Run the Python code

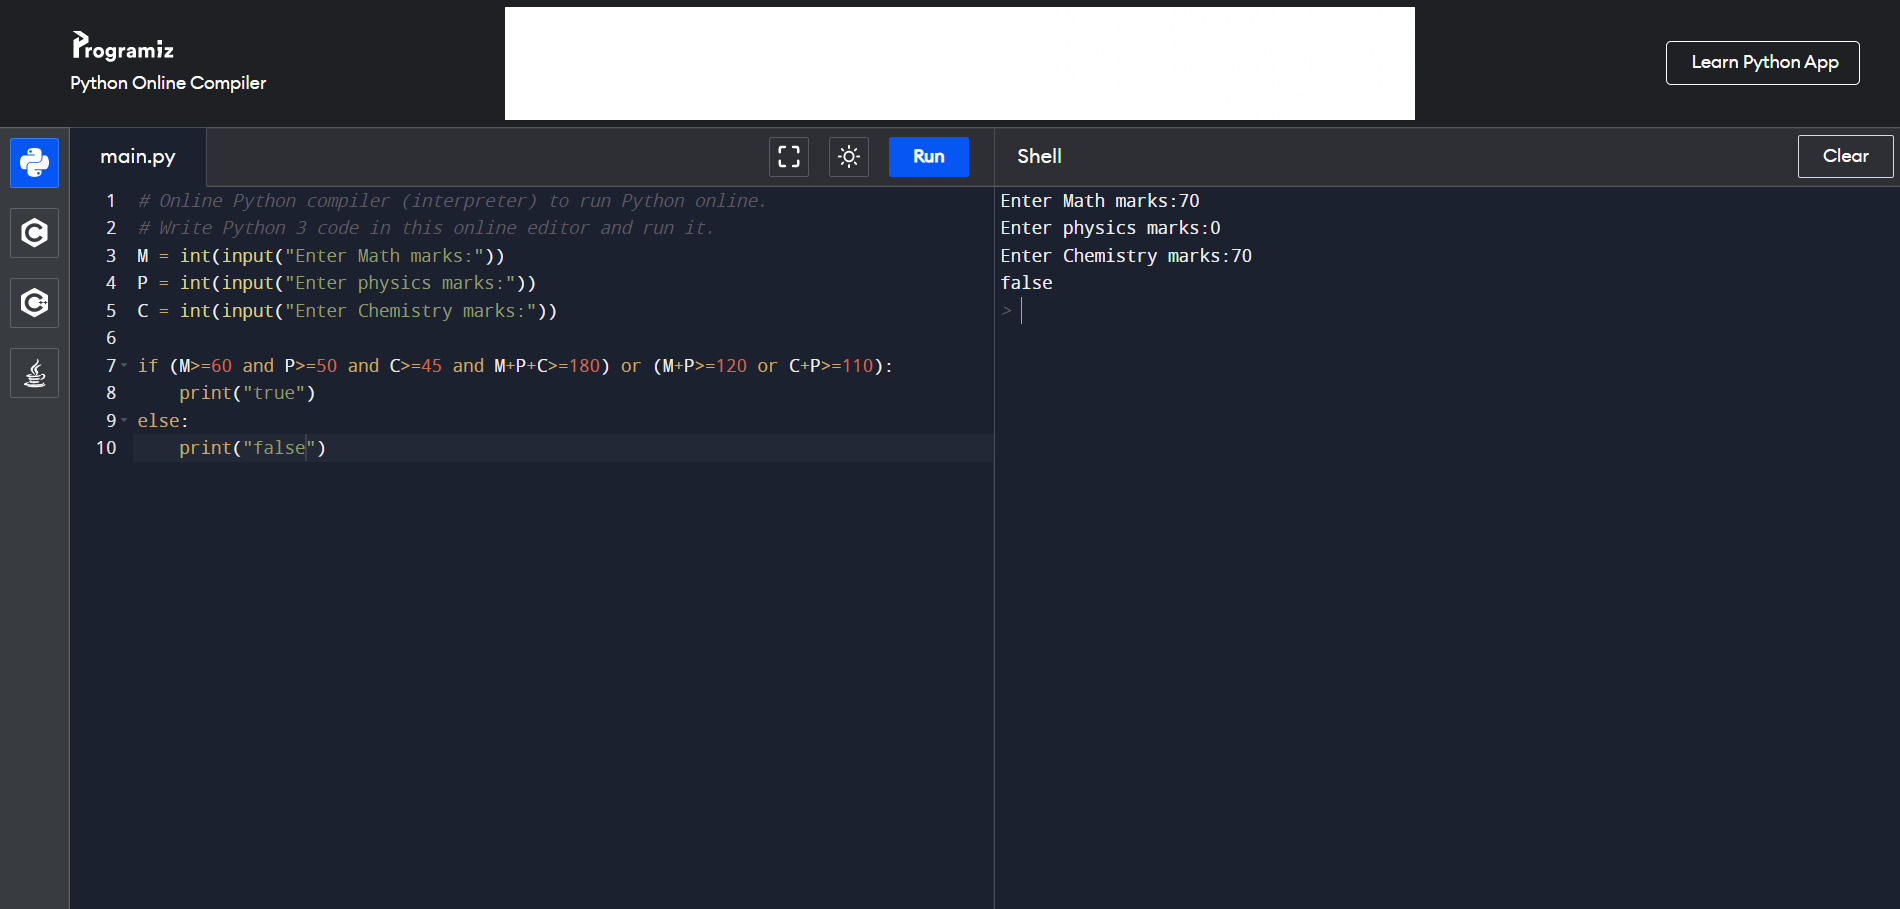click(928, 157)
